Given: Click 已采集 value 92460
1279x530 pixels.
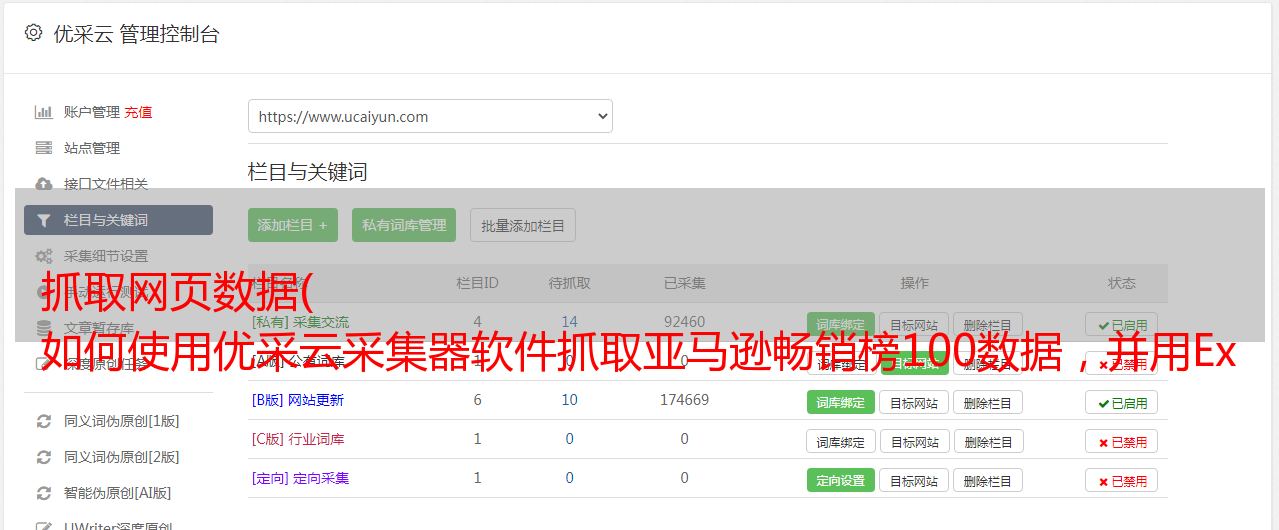Looking at the screenshot, I should tap(684, 322).
